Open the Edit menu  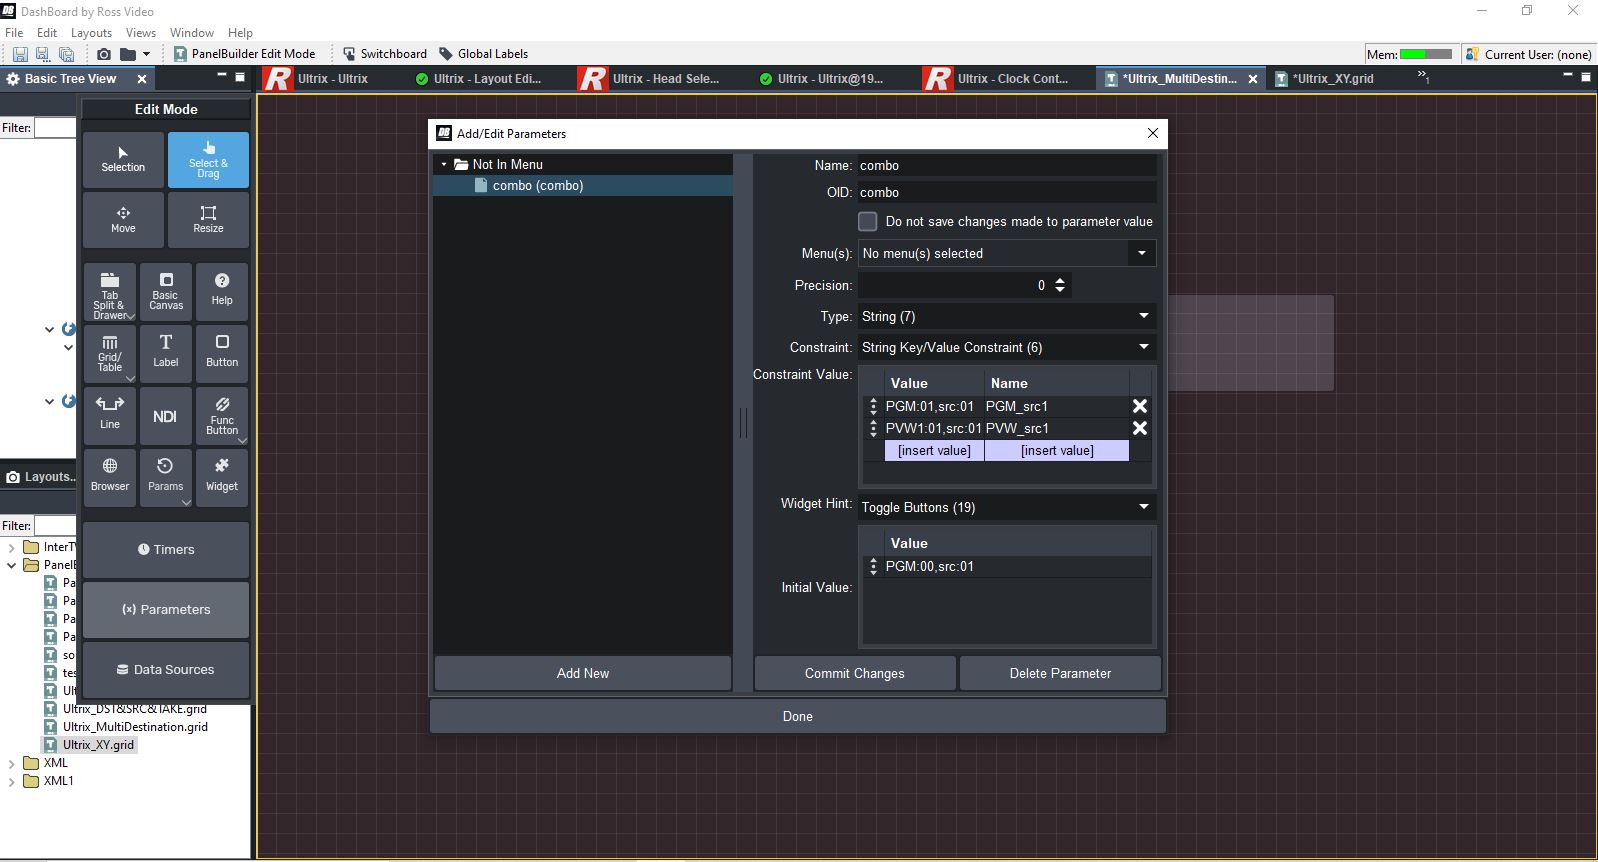tap(47, 33)
